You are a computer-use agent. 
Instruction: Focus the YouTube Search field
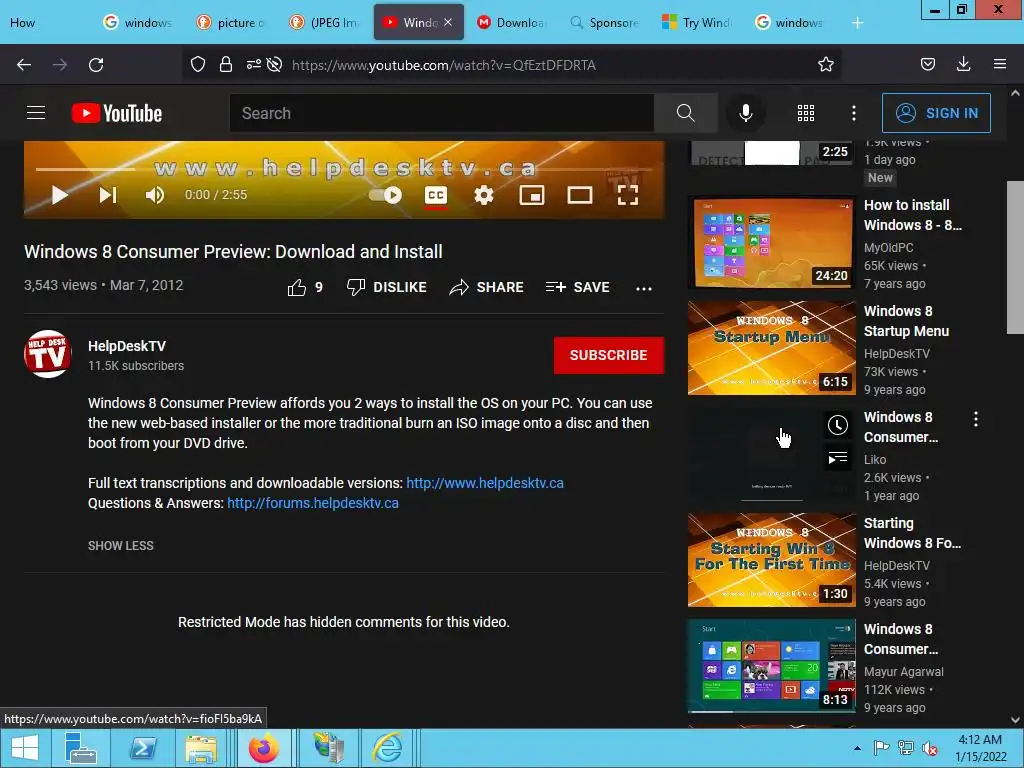[x=441, y=113]
